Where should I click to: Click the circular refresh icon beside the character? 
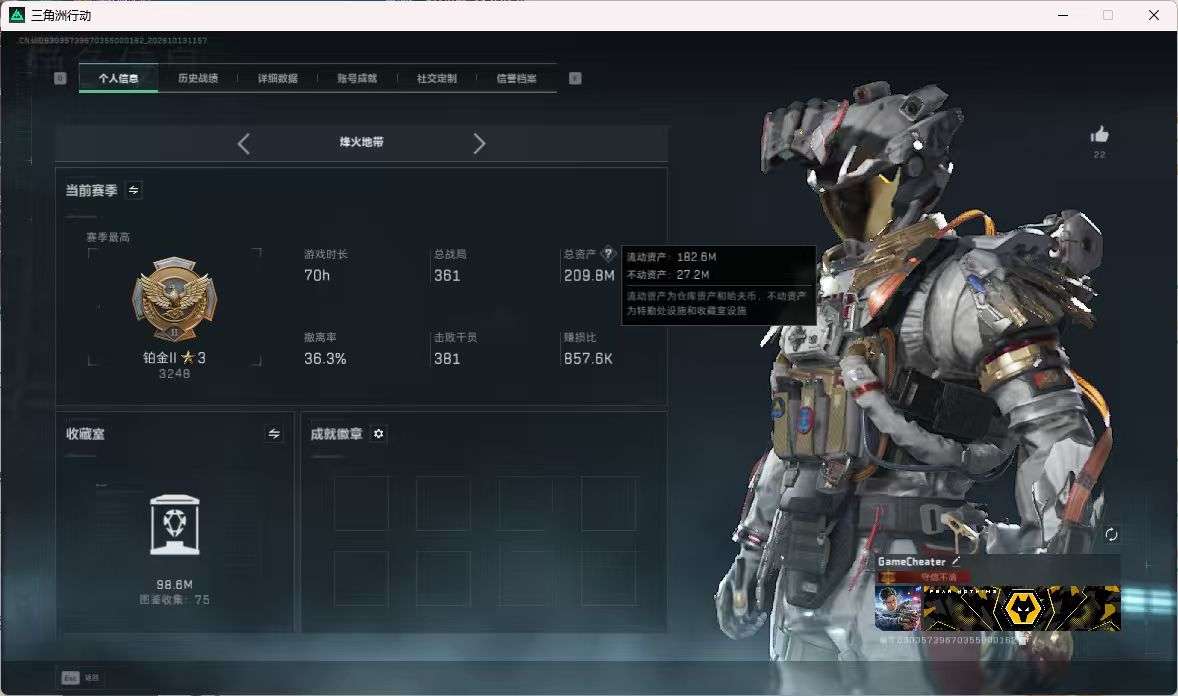point(1111,534)
